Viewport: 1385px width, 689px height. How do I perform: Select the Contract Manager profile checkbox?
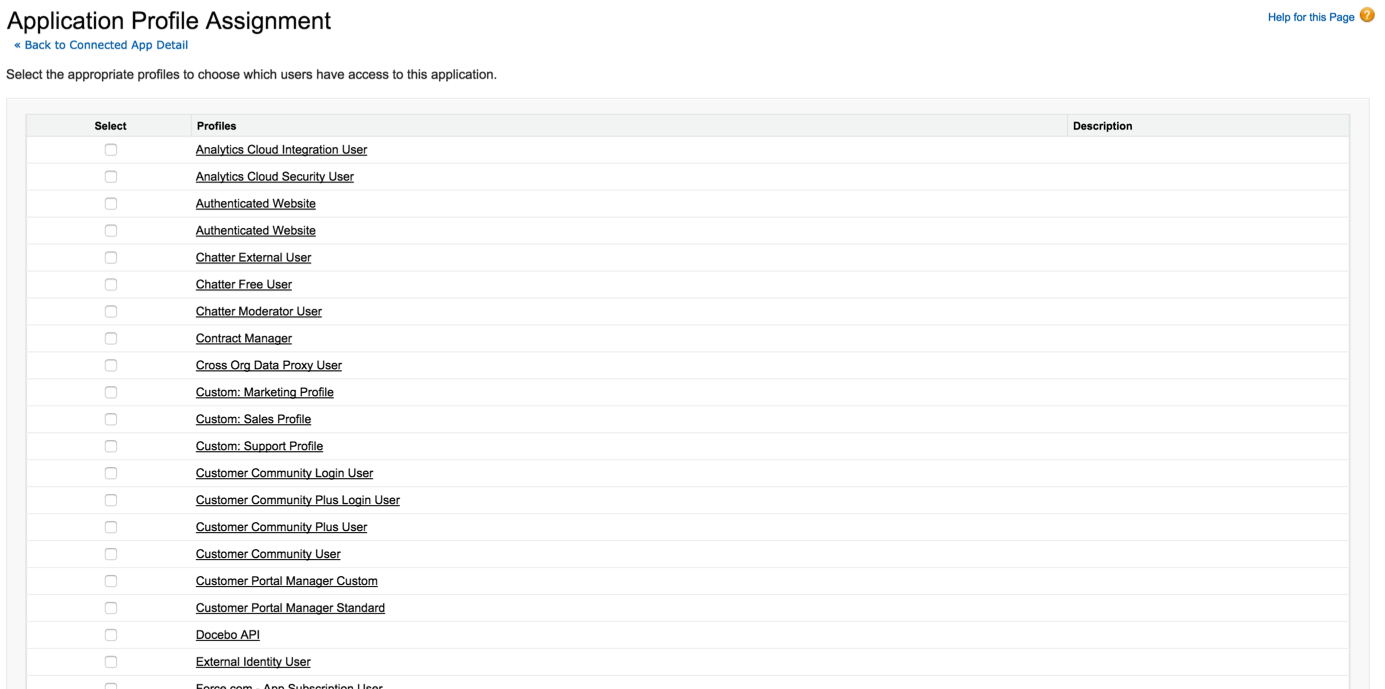[111, 339]
